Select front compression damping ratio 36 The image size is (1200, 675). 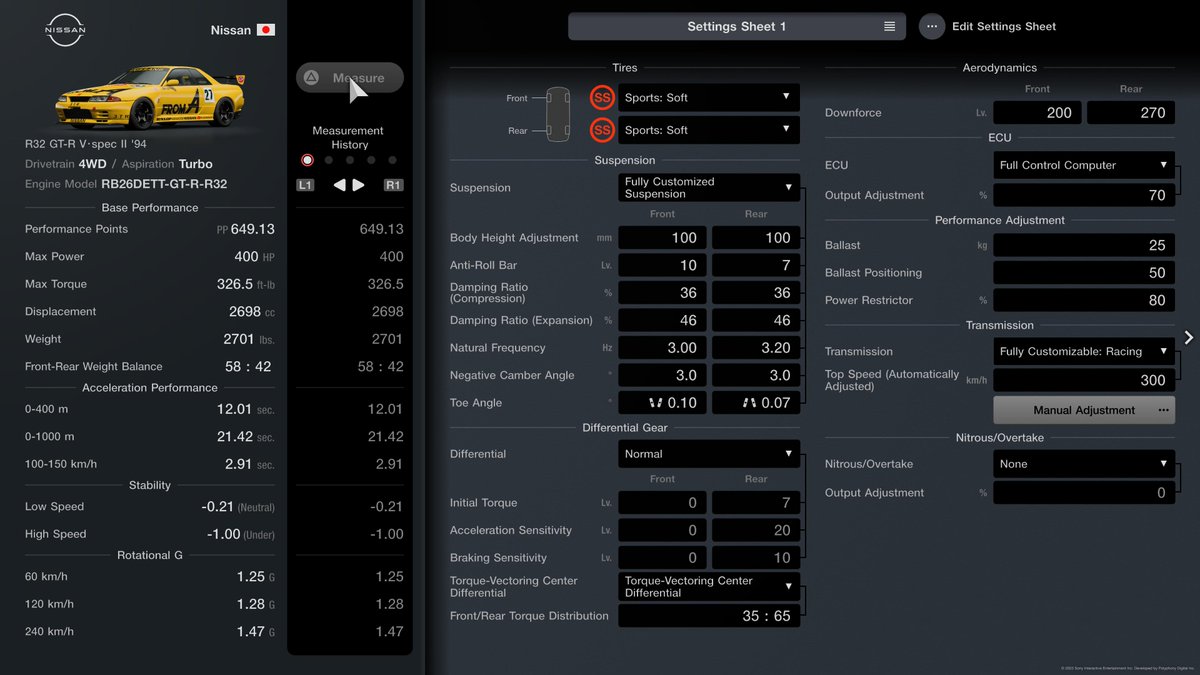coord(662,293)
